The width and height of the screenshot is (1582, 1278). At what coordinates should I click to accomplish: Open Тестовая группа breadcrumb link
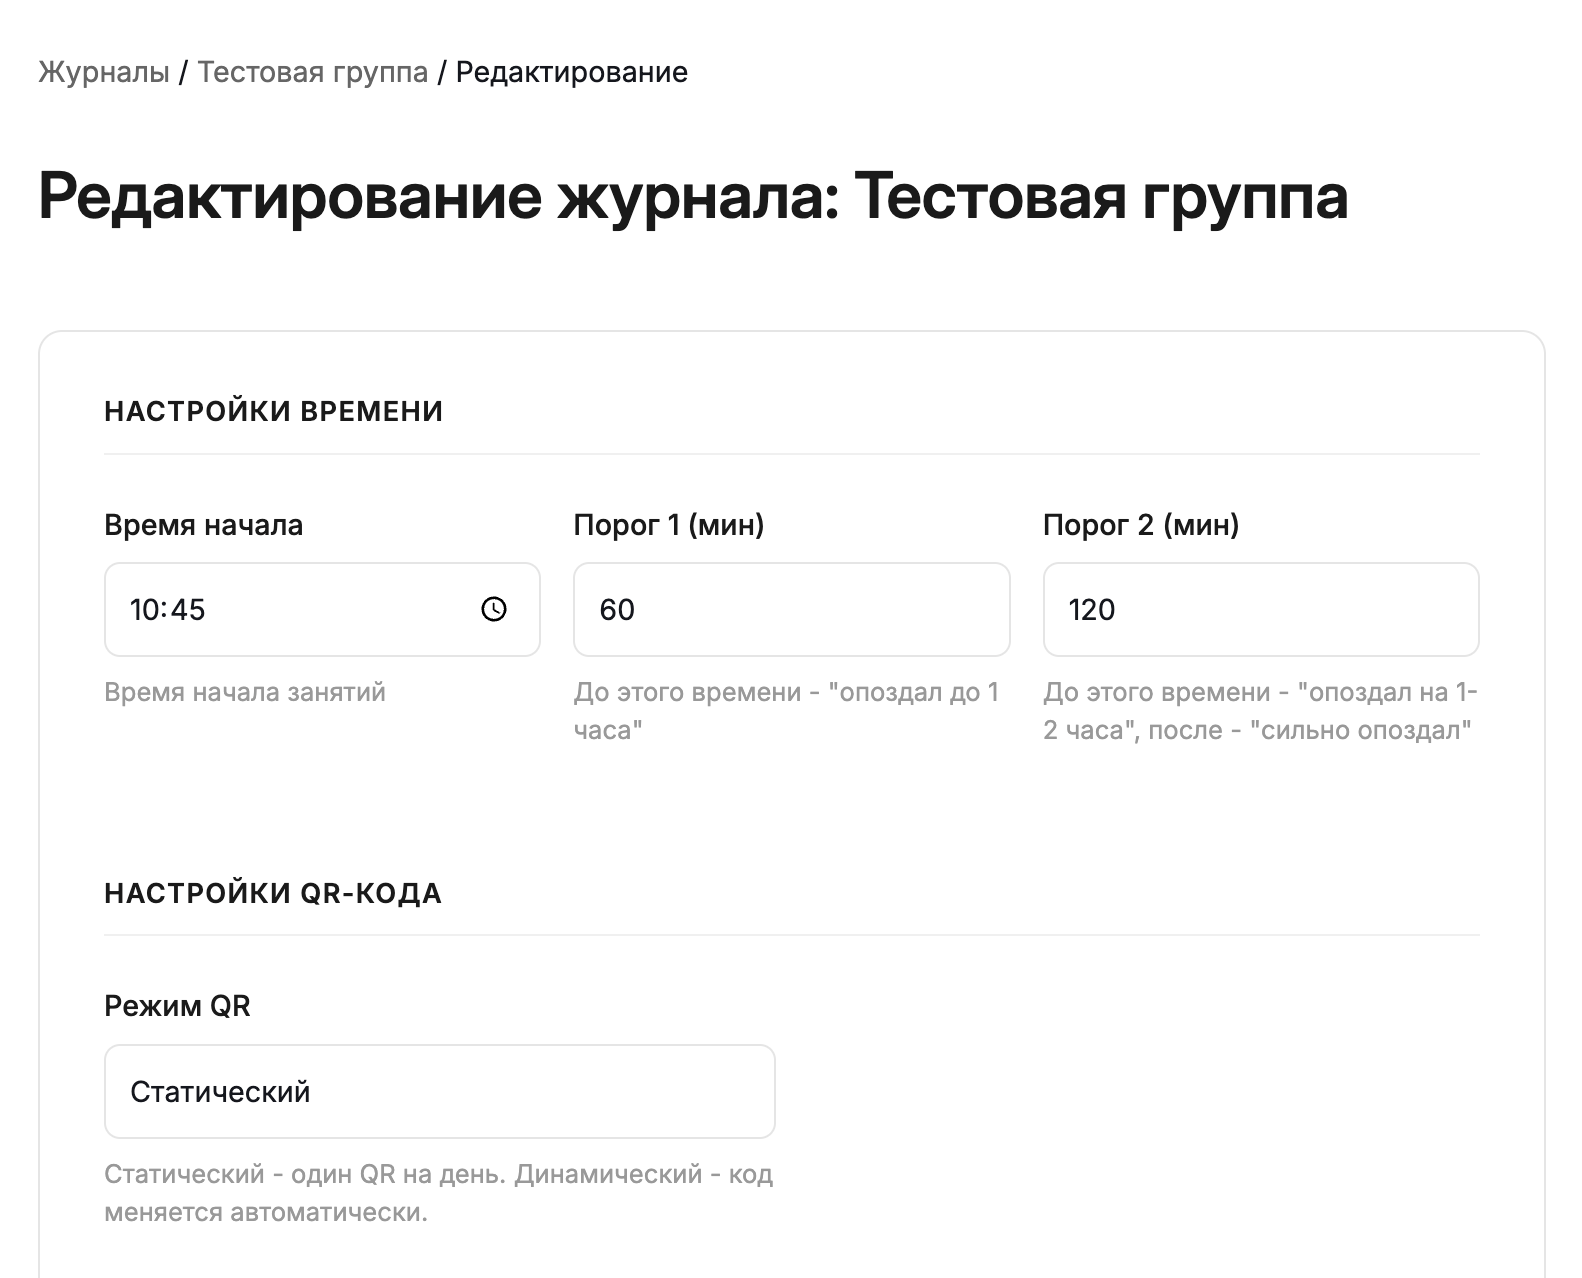(312, 72)
